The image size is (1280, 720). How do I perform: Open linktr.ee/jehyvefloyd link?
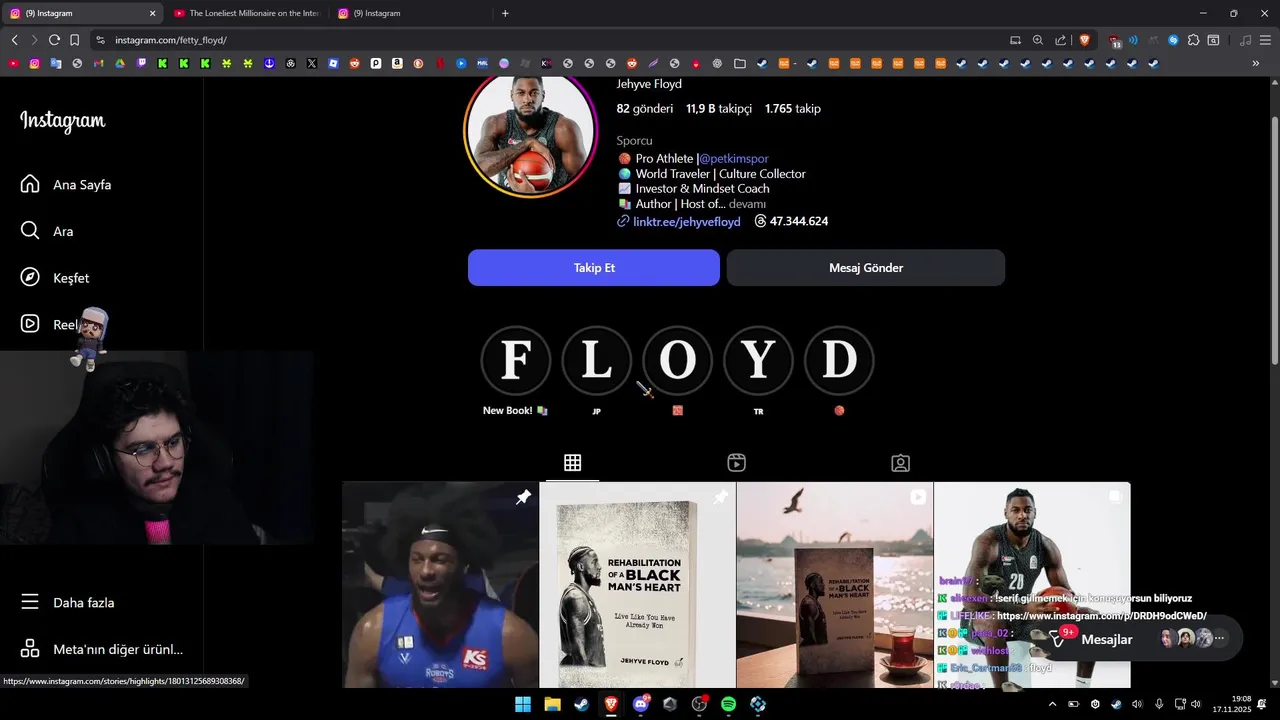click(686, 221)
